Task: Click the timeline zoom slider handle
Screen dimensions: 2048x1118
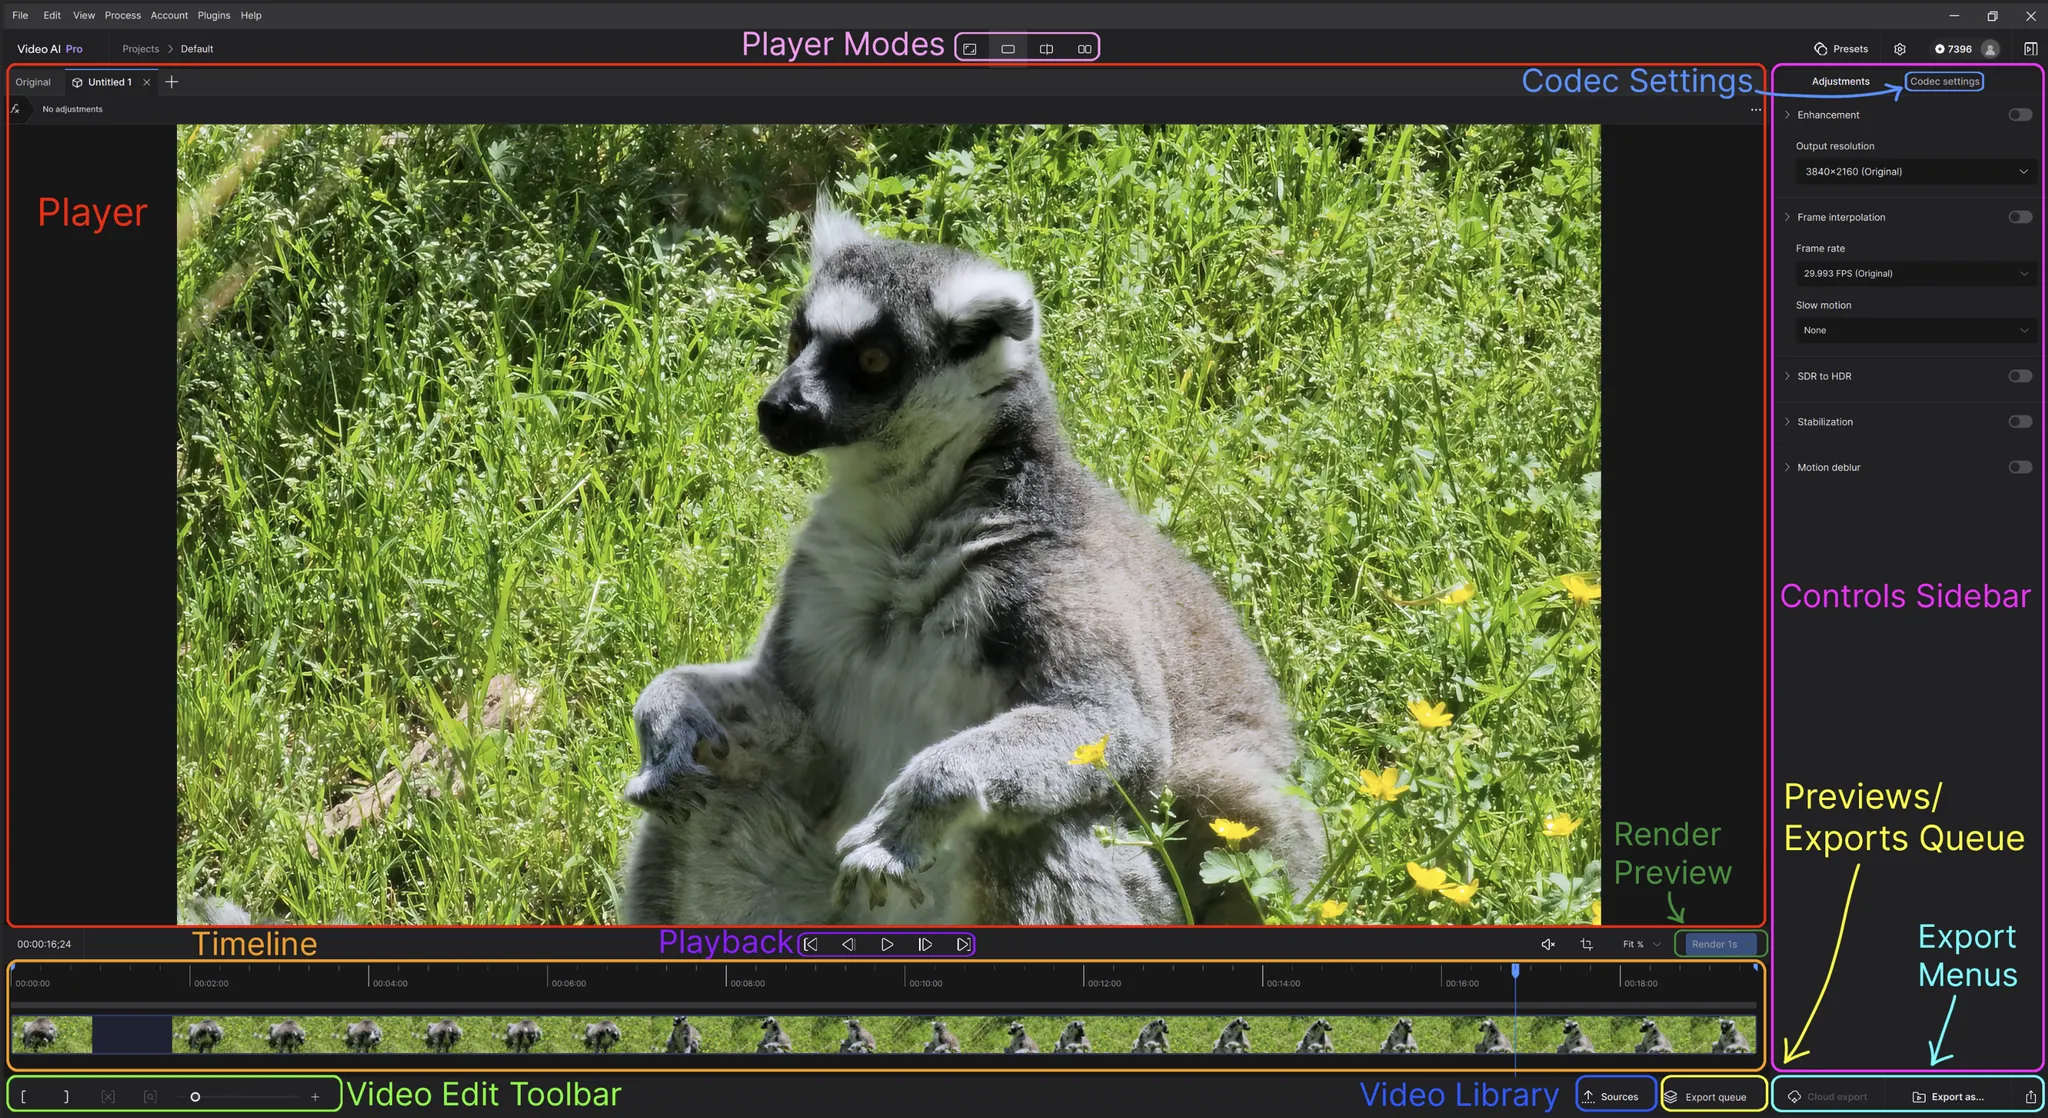Action: point(195,1096)
